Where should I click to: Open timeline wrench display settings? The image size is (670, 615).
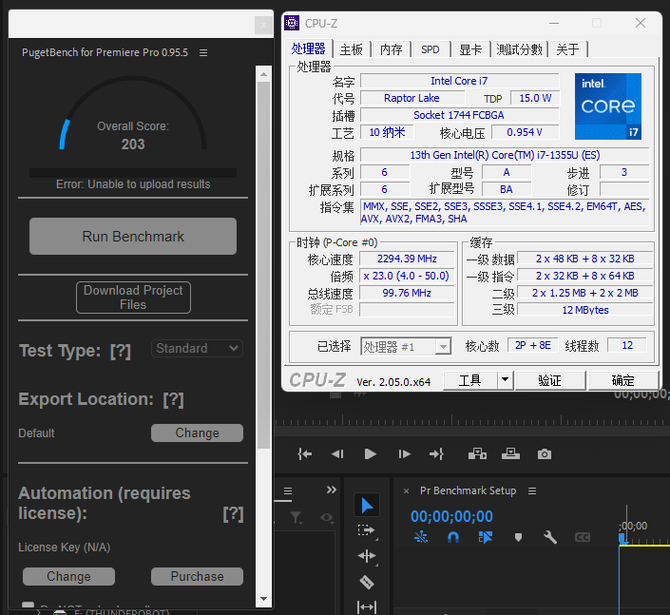click(x=550, y=537)
